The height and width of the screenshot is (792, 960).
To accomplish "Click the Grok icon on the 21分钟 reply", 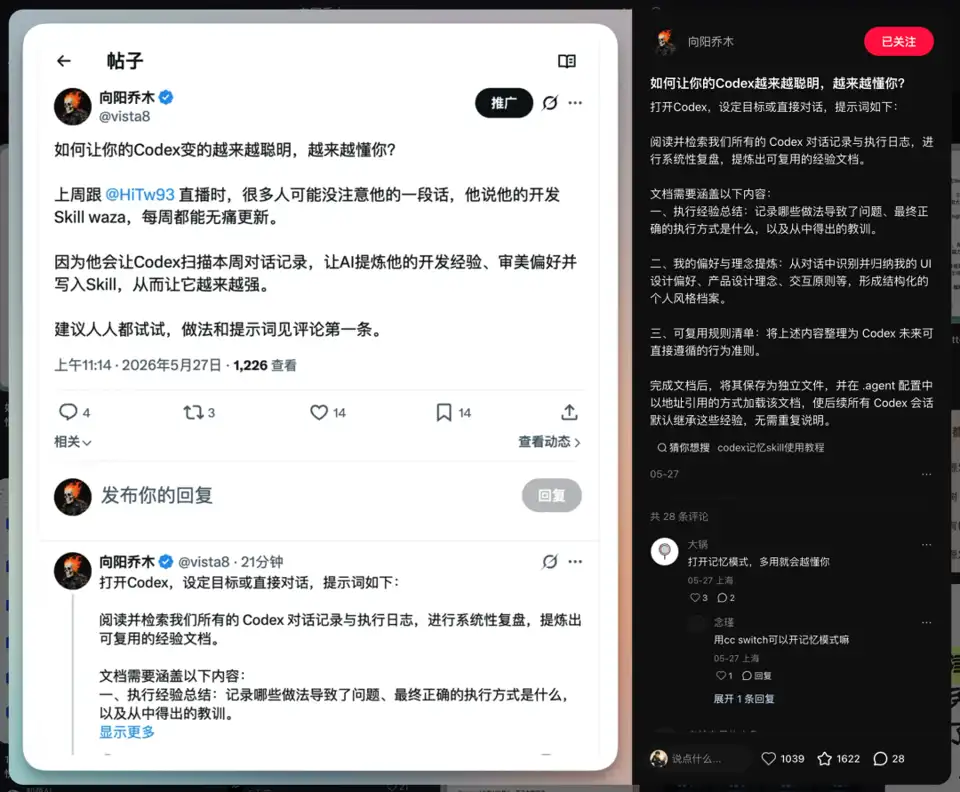I will click(x=550, y=561).
